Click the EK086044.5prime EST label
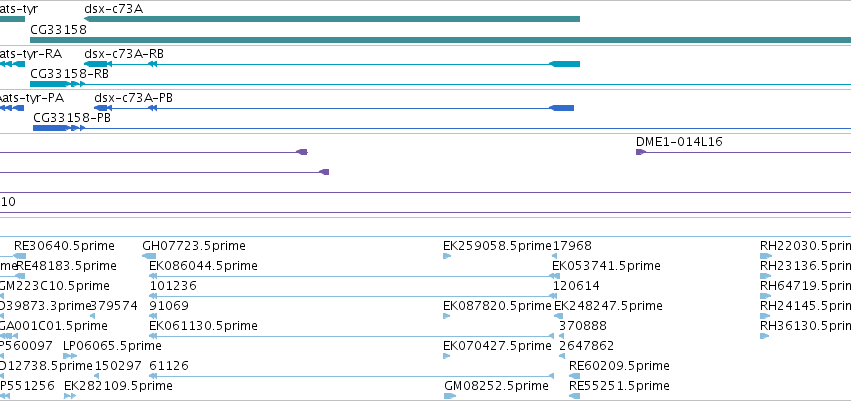 [x=203, y=266]
